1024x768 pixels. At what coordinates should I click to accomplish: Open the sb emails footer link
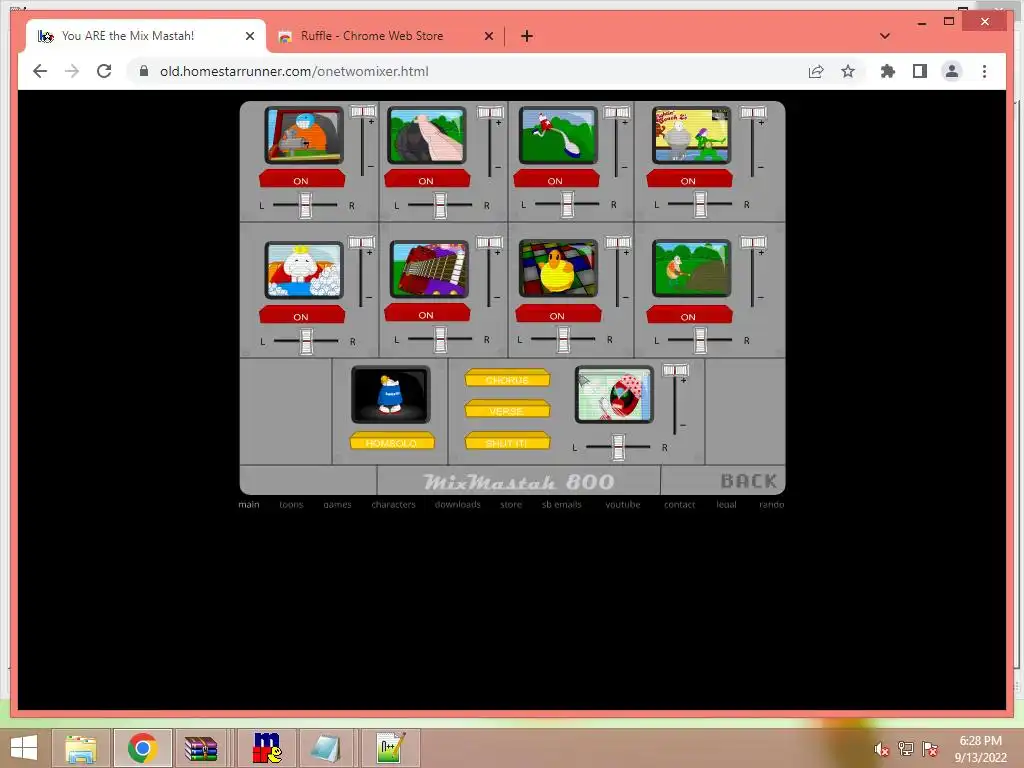tap(562, 504)
